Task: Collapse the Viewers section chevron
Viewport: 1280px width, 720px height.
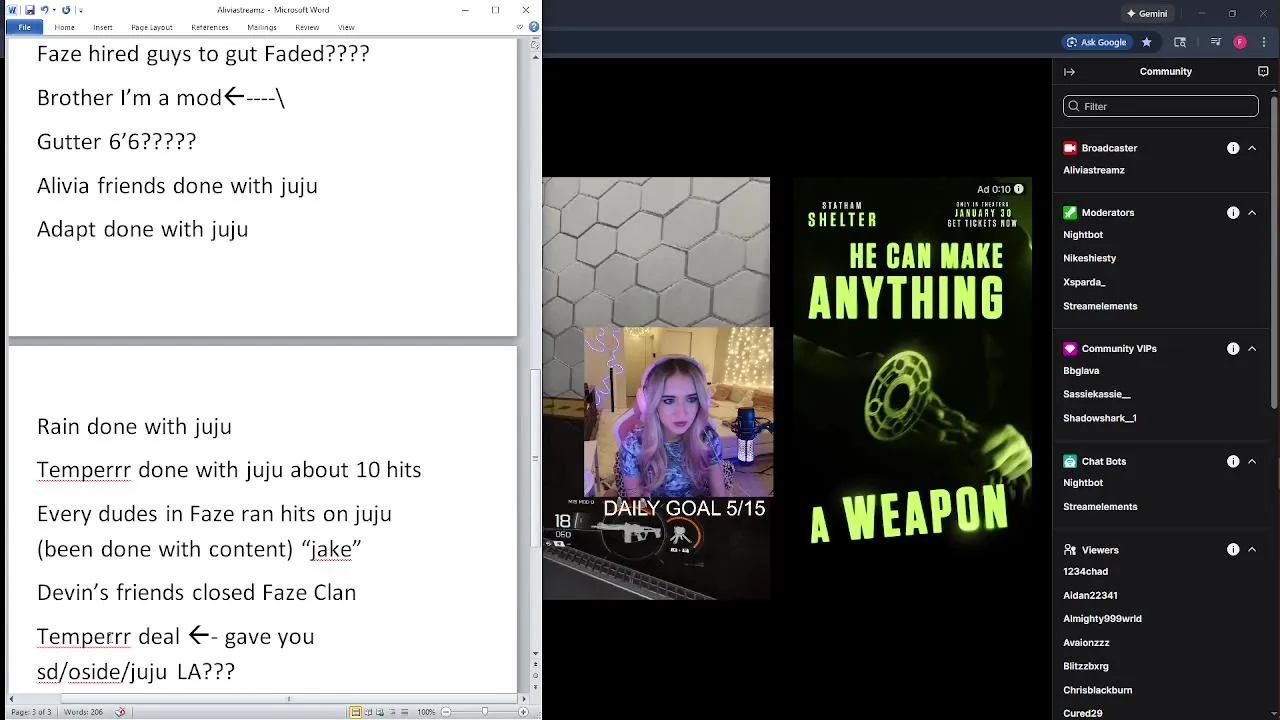Action: pyautogui.click(x=1252, y=550)
